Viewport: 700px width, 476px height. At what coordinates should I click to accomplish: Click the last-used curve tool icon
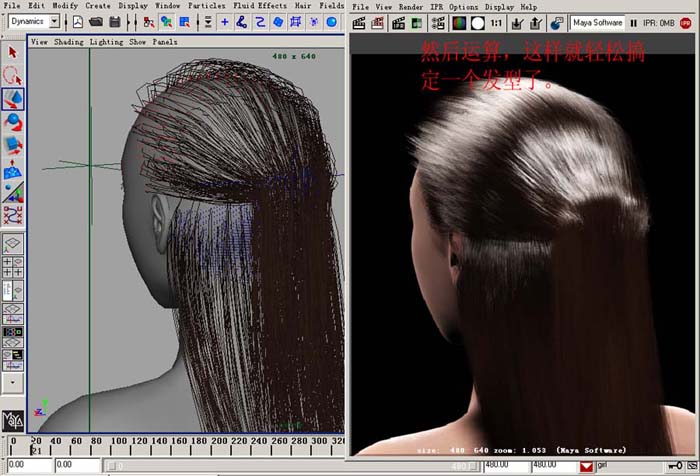click(12, 215)
